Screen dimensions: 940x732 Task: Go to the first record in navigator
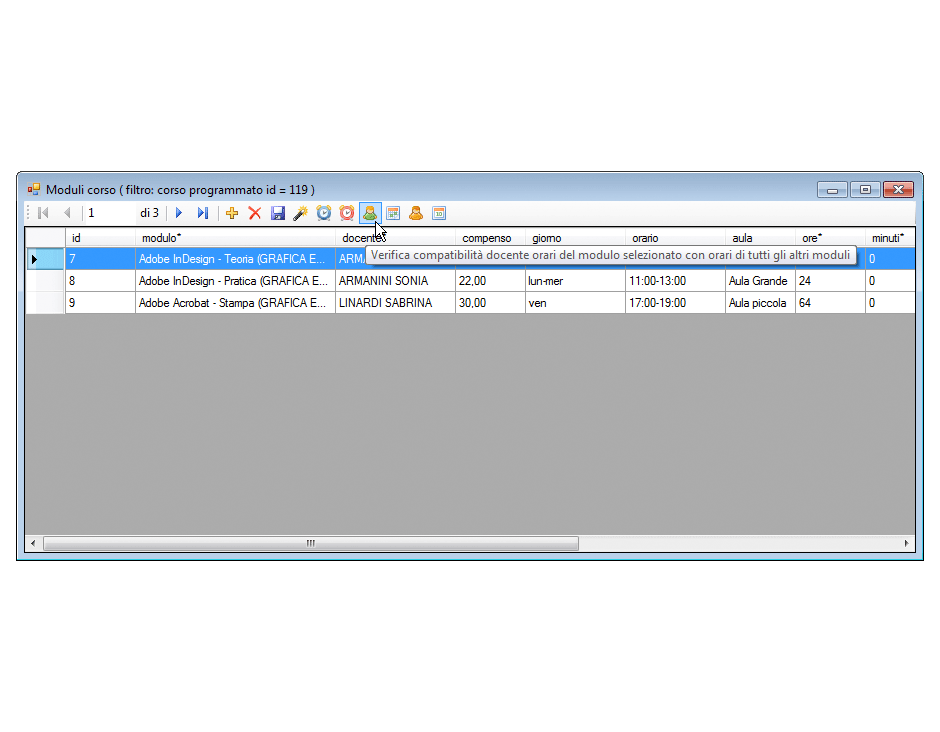click(43, 213)
